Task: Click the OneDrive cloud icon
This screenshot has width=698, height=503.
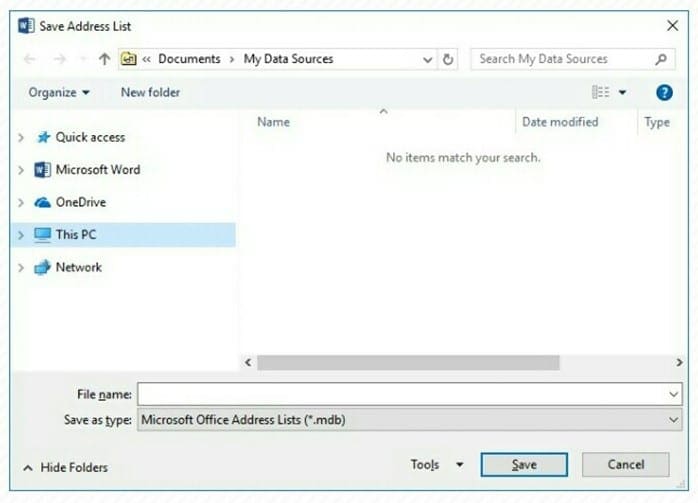Action: coord(43,203)
